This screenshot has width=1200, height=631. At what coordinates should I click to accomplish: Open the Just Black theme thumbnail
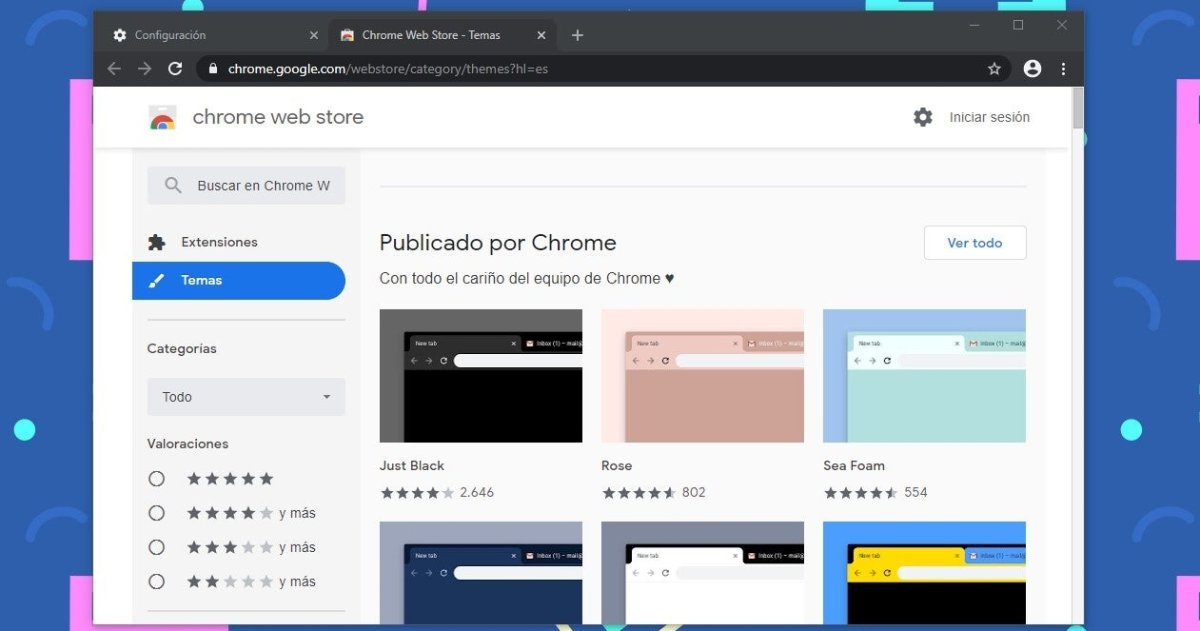point(481,376)
